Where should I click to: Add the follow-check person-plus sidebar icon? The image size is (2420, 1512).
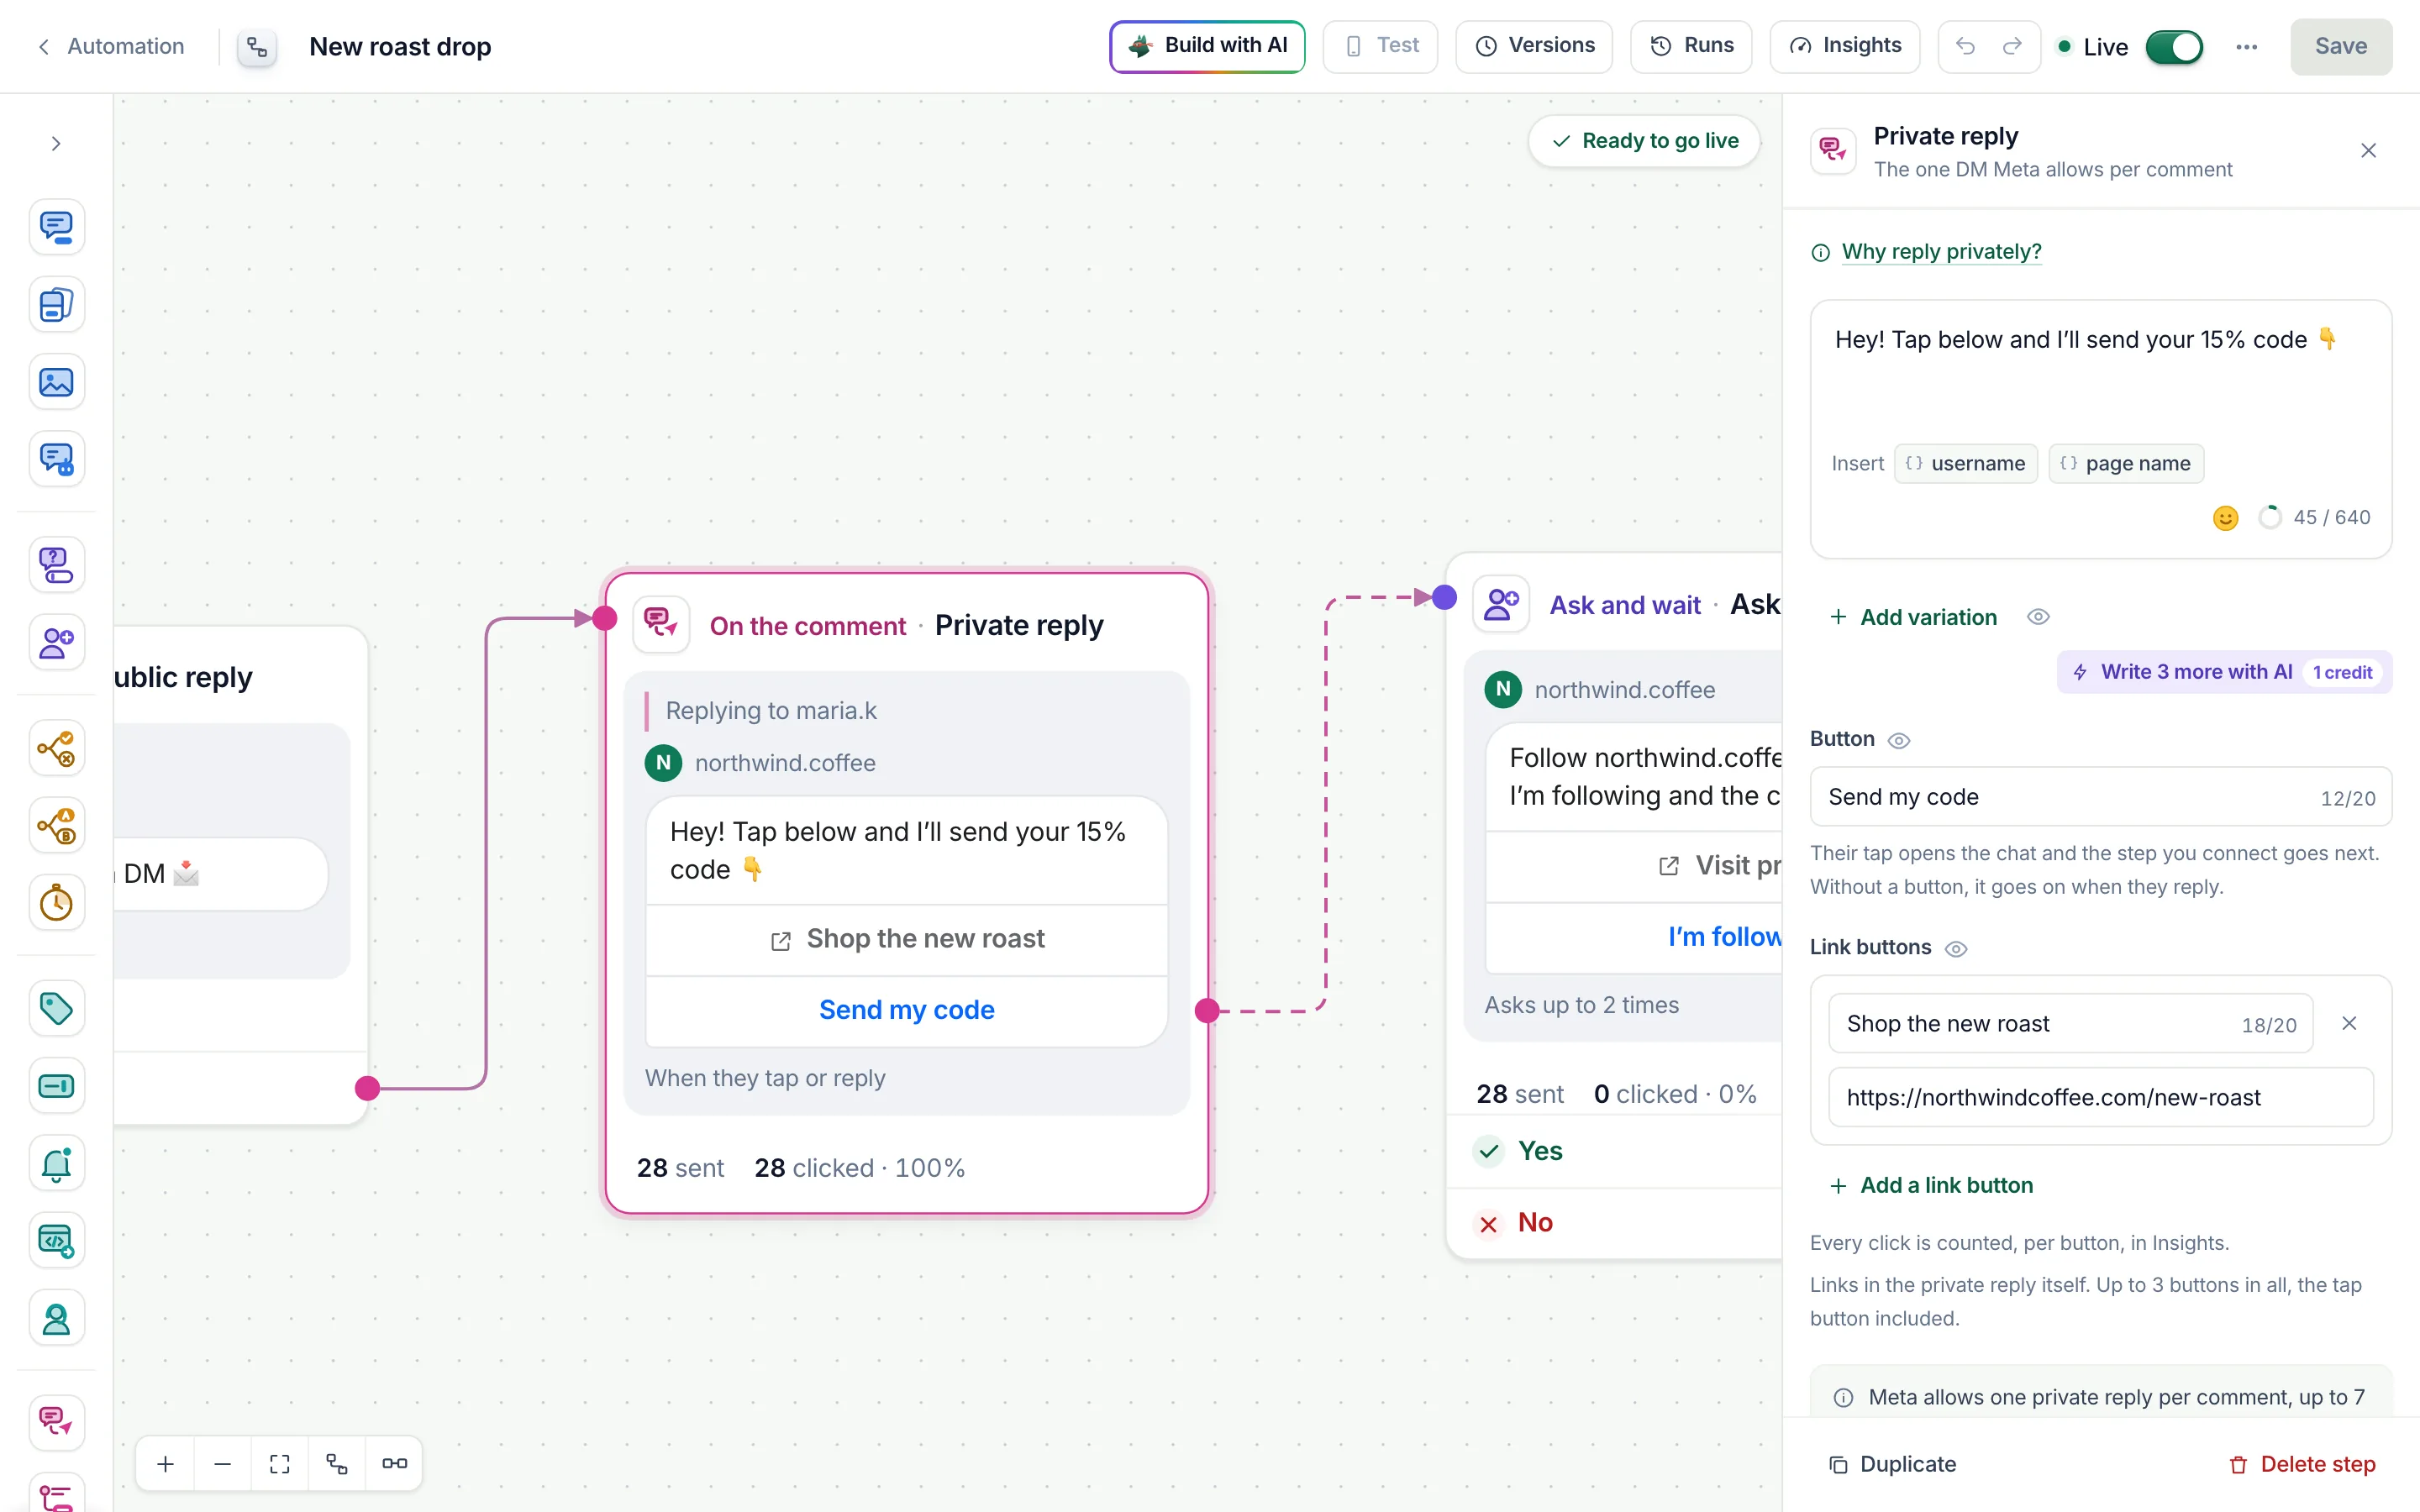tap(57, 642)
